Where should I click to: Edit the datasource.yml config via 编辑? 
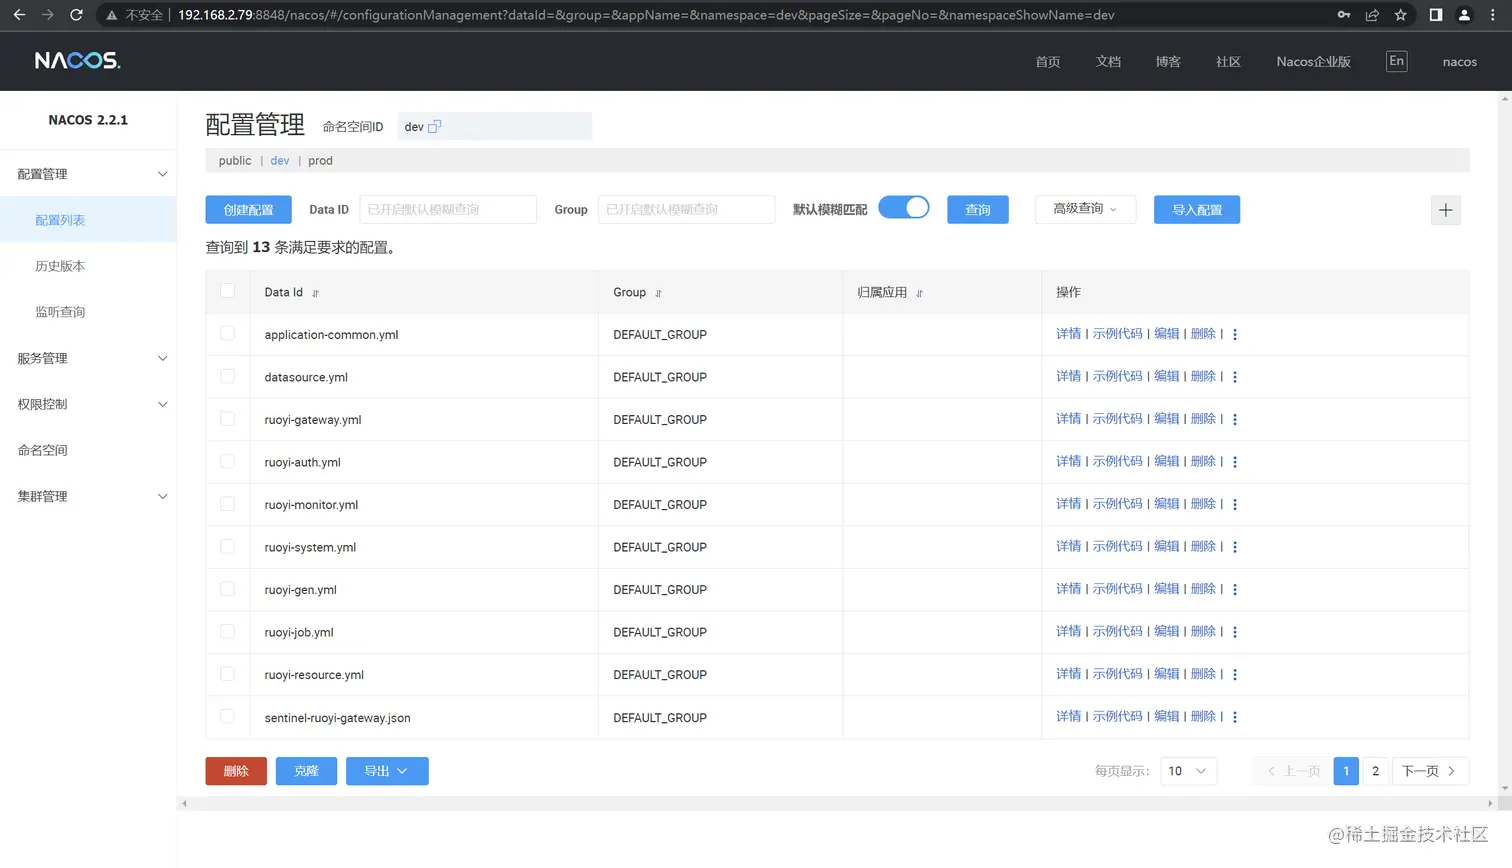tap(1166, 376)
